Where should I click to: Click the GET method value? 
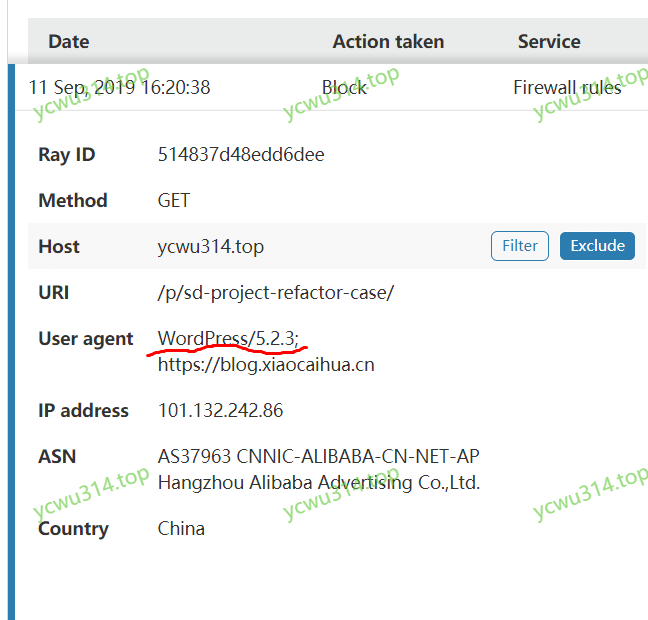point(174,201)
